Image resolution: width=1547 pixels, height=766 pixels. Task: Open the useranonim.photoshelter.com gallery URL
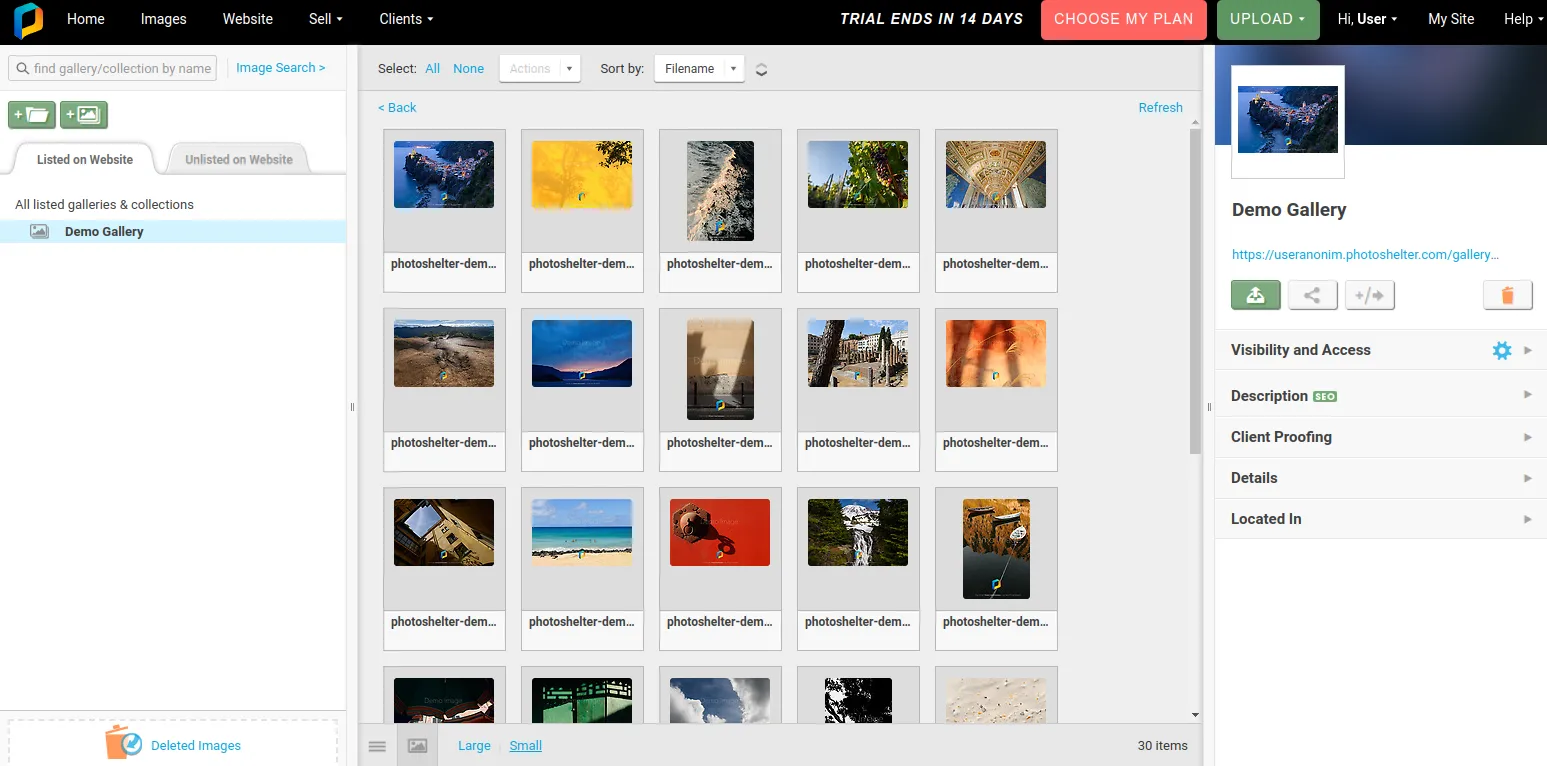1365,255
